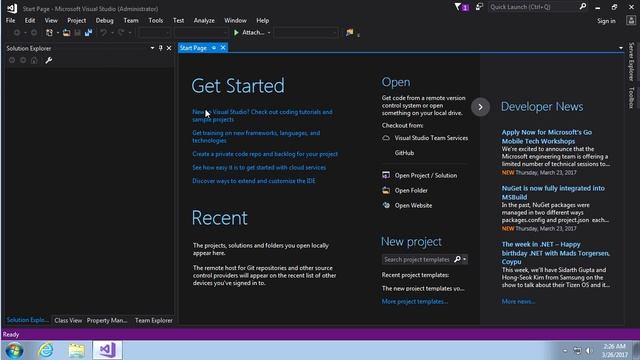
Task: Open the Debug menu
Action: [x=104, y=20]
